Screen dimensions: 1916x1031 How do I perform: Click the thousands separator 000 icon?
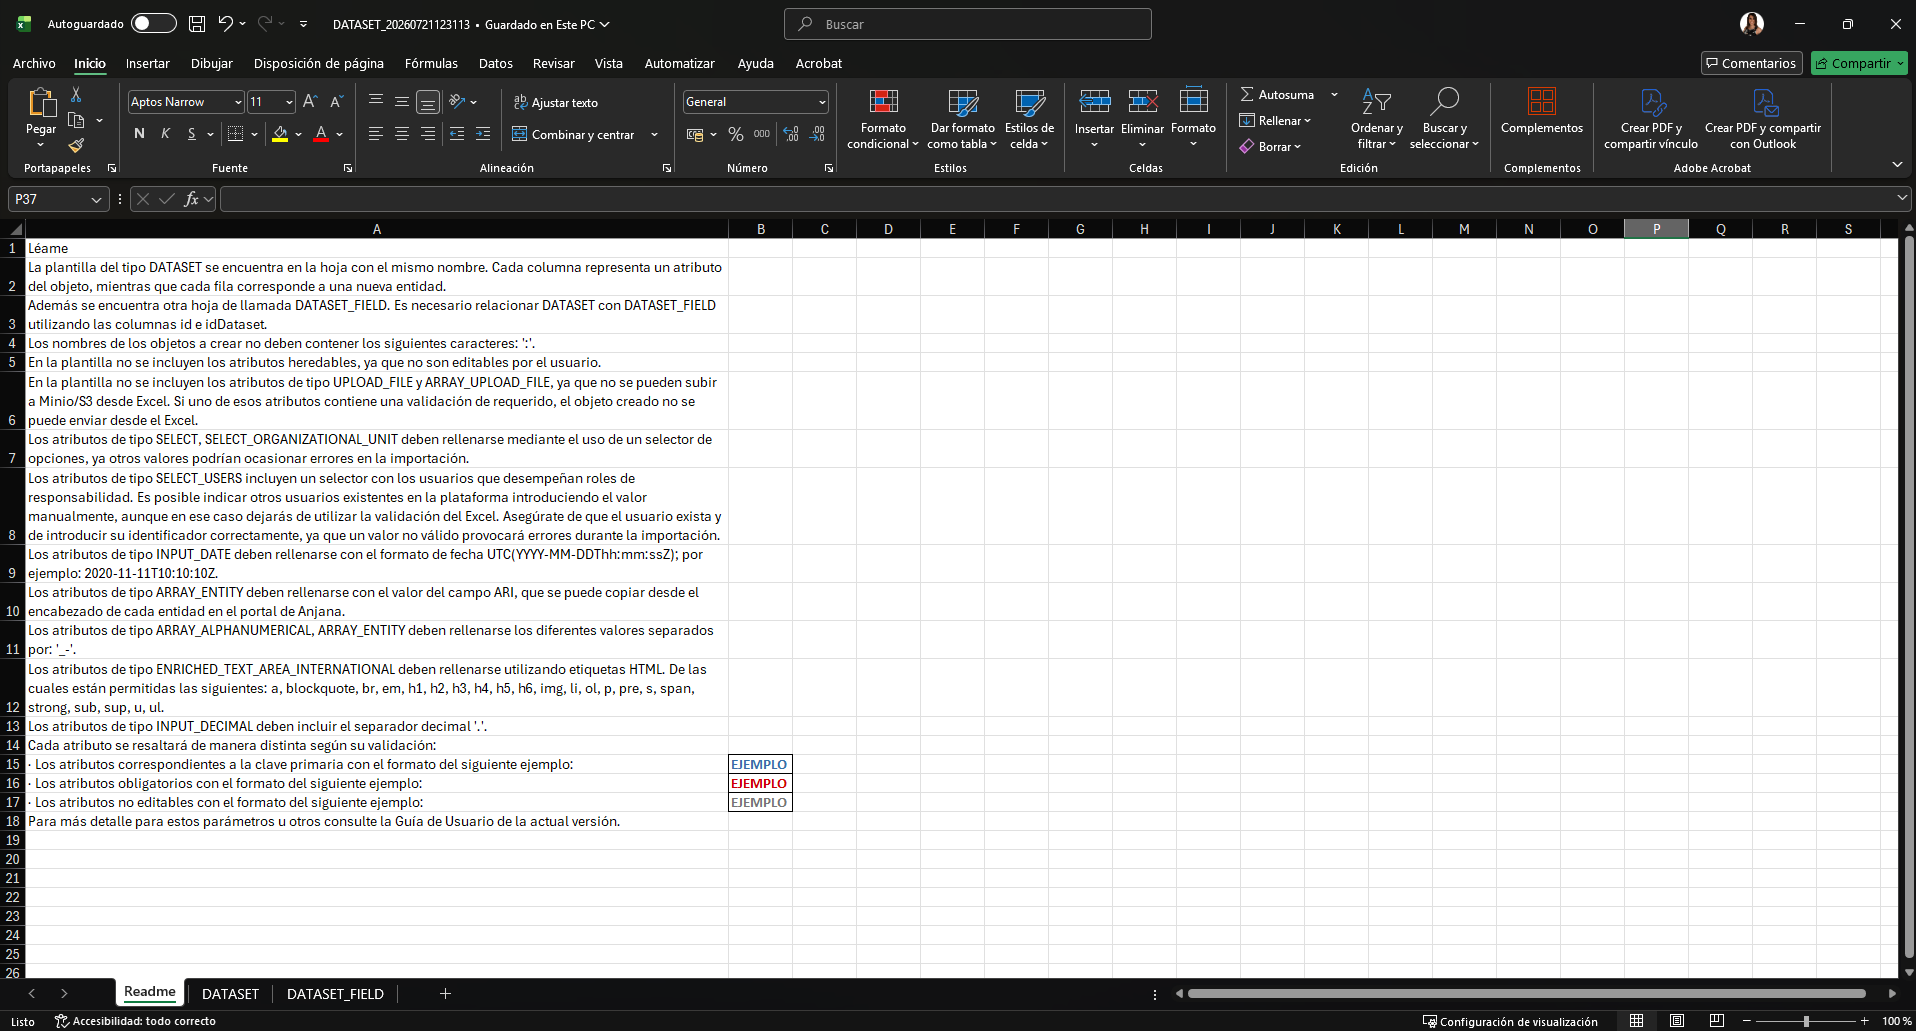pyautogui.click(x=762, y=134)
